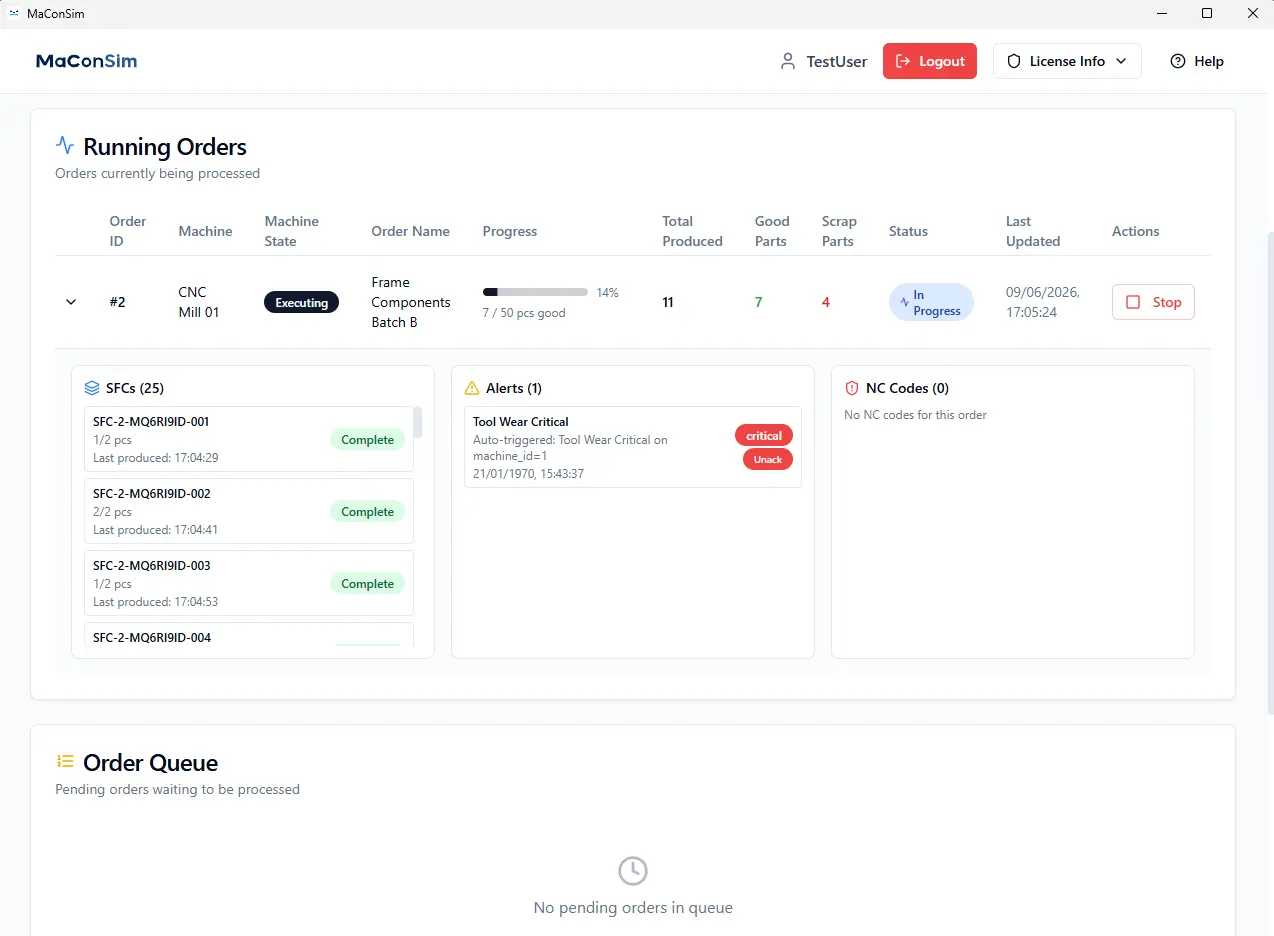Click Complete badge for SFC-2-MQ6RI9ID-001

367,439
